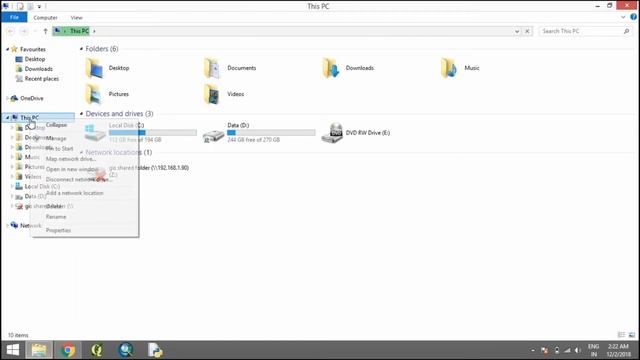The width and height of the screenshot is (640, 360).
Task: Select the Desktop folder icon in Folders
Action: click(94, 68)
